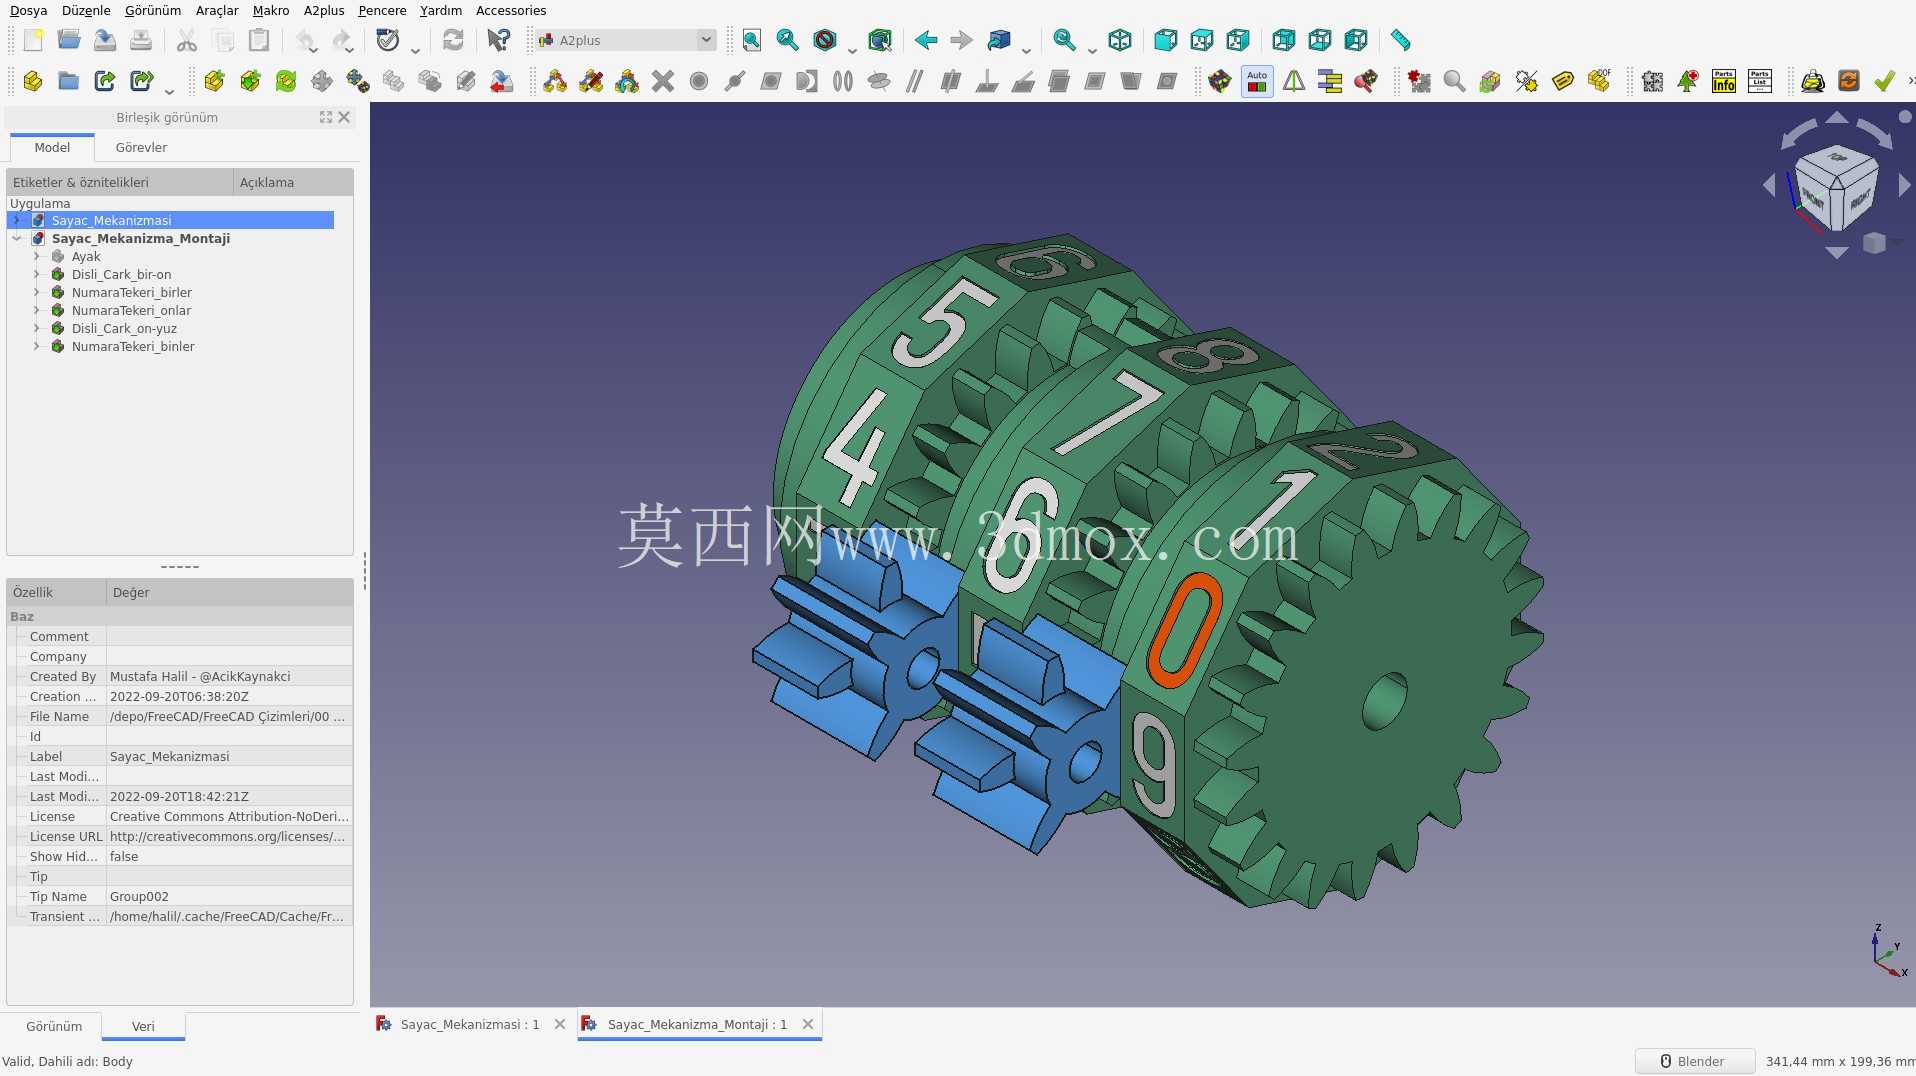Click the point-on-point constraint icon
The image size is (1916, 1076).
pyautogui.click(x=699, y=81)
